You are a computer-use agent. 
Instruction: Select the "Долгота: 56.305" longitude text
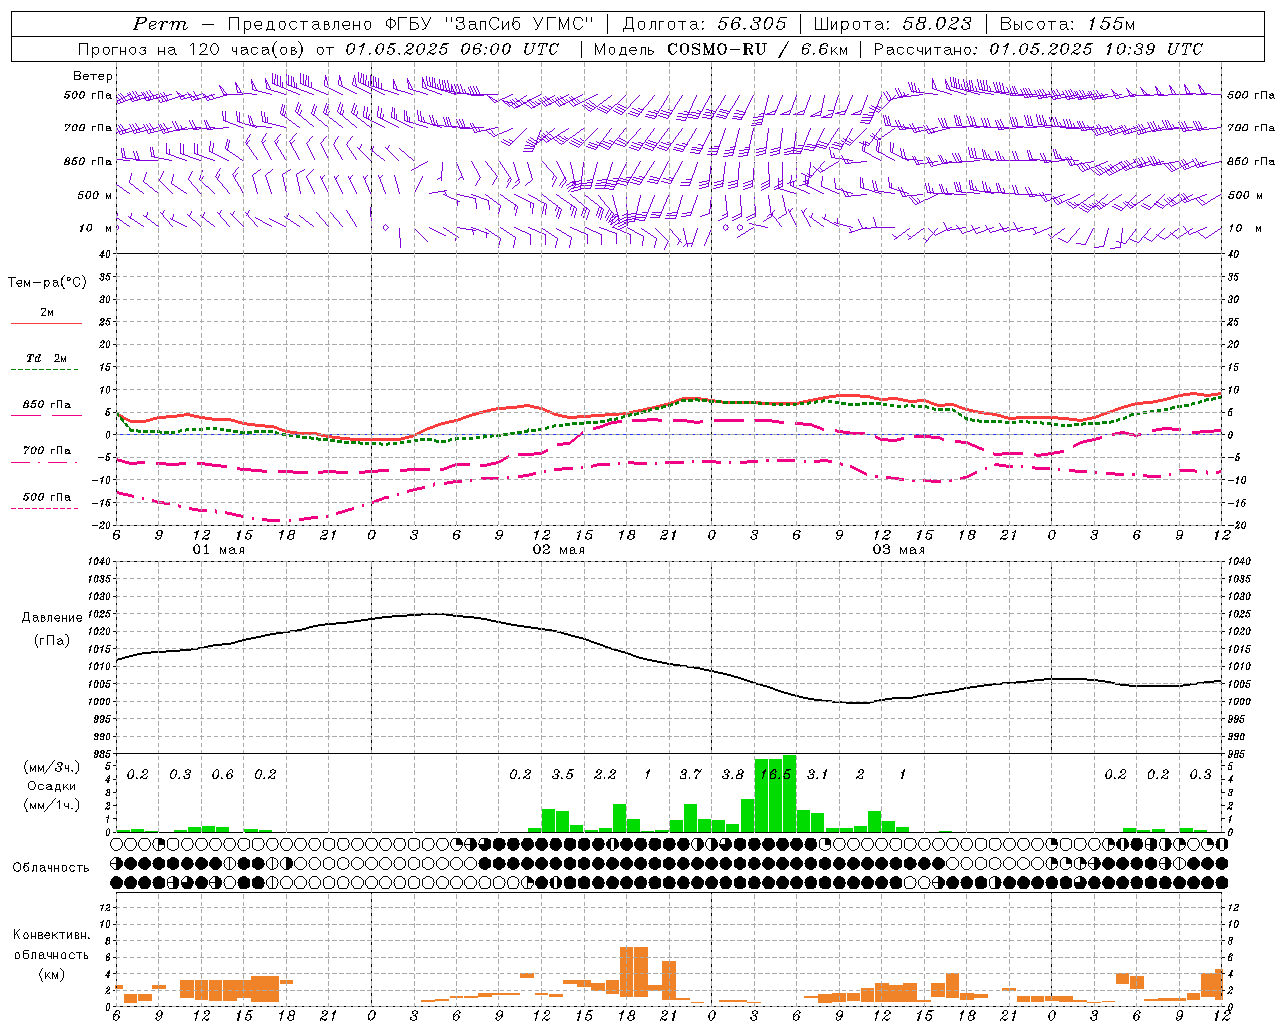(705, 24)
